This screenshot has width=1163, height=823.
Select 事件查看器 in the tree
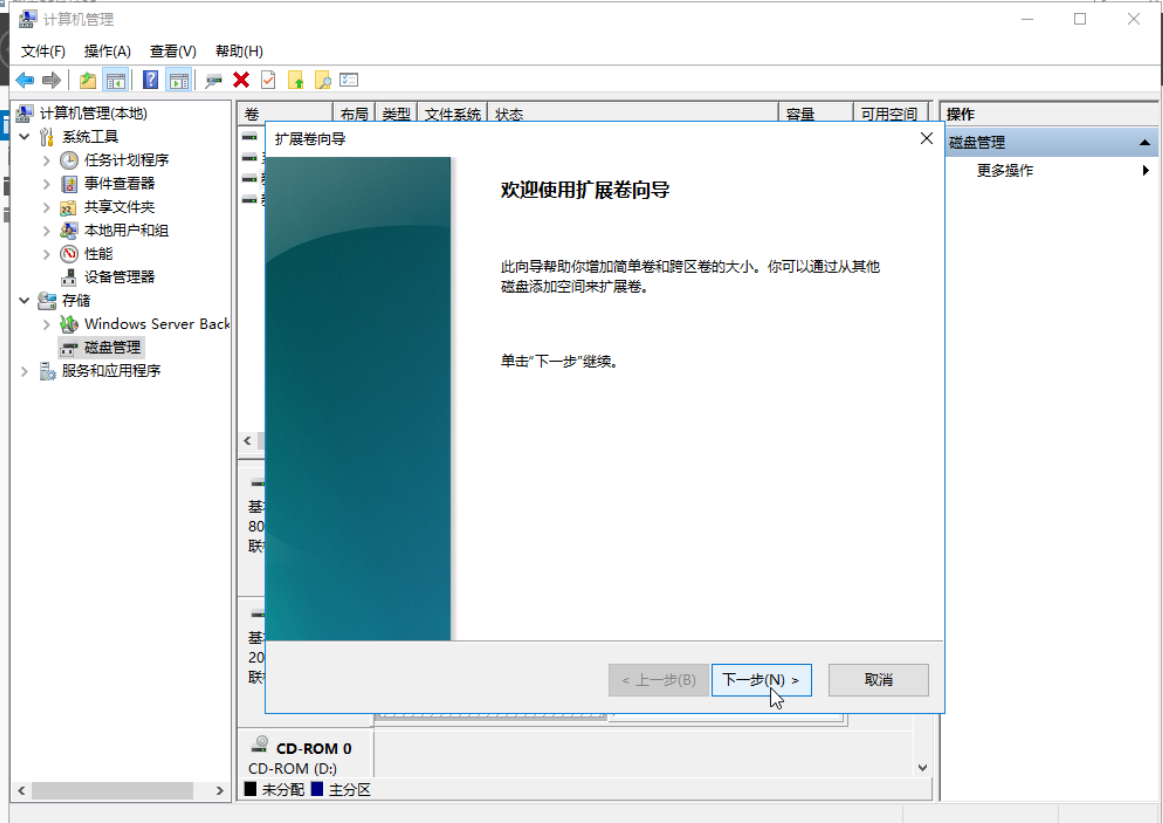[119, 183]
